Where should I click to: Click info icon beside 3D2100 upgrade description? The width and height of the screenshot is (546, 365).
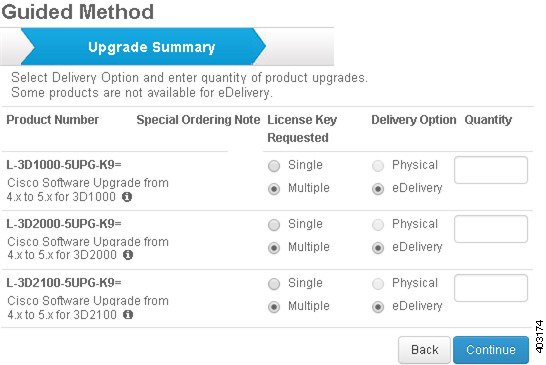128,315
